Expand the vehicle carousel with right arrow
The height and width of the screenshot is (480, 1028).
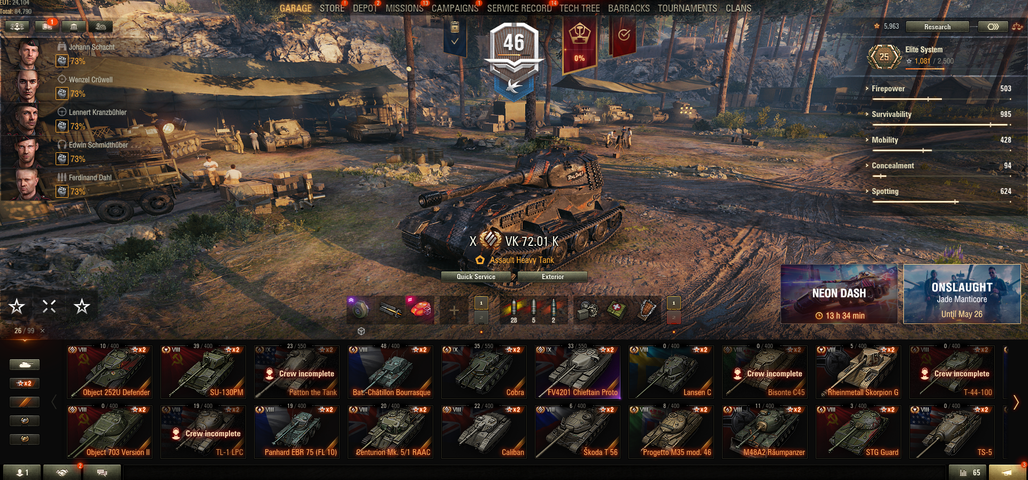point(1016,402)
